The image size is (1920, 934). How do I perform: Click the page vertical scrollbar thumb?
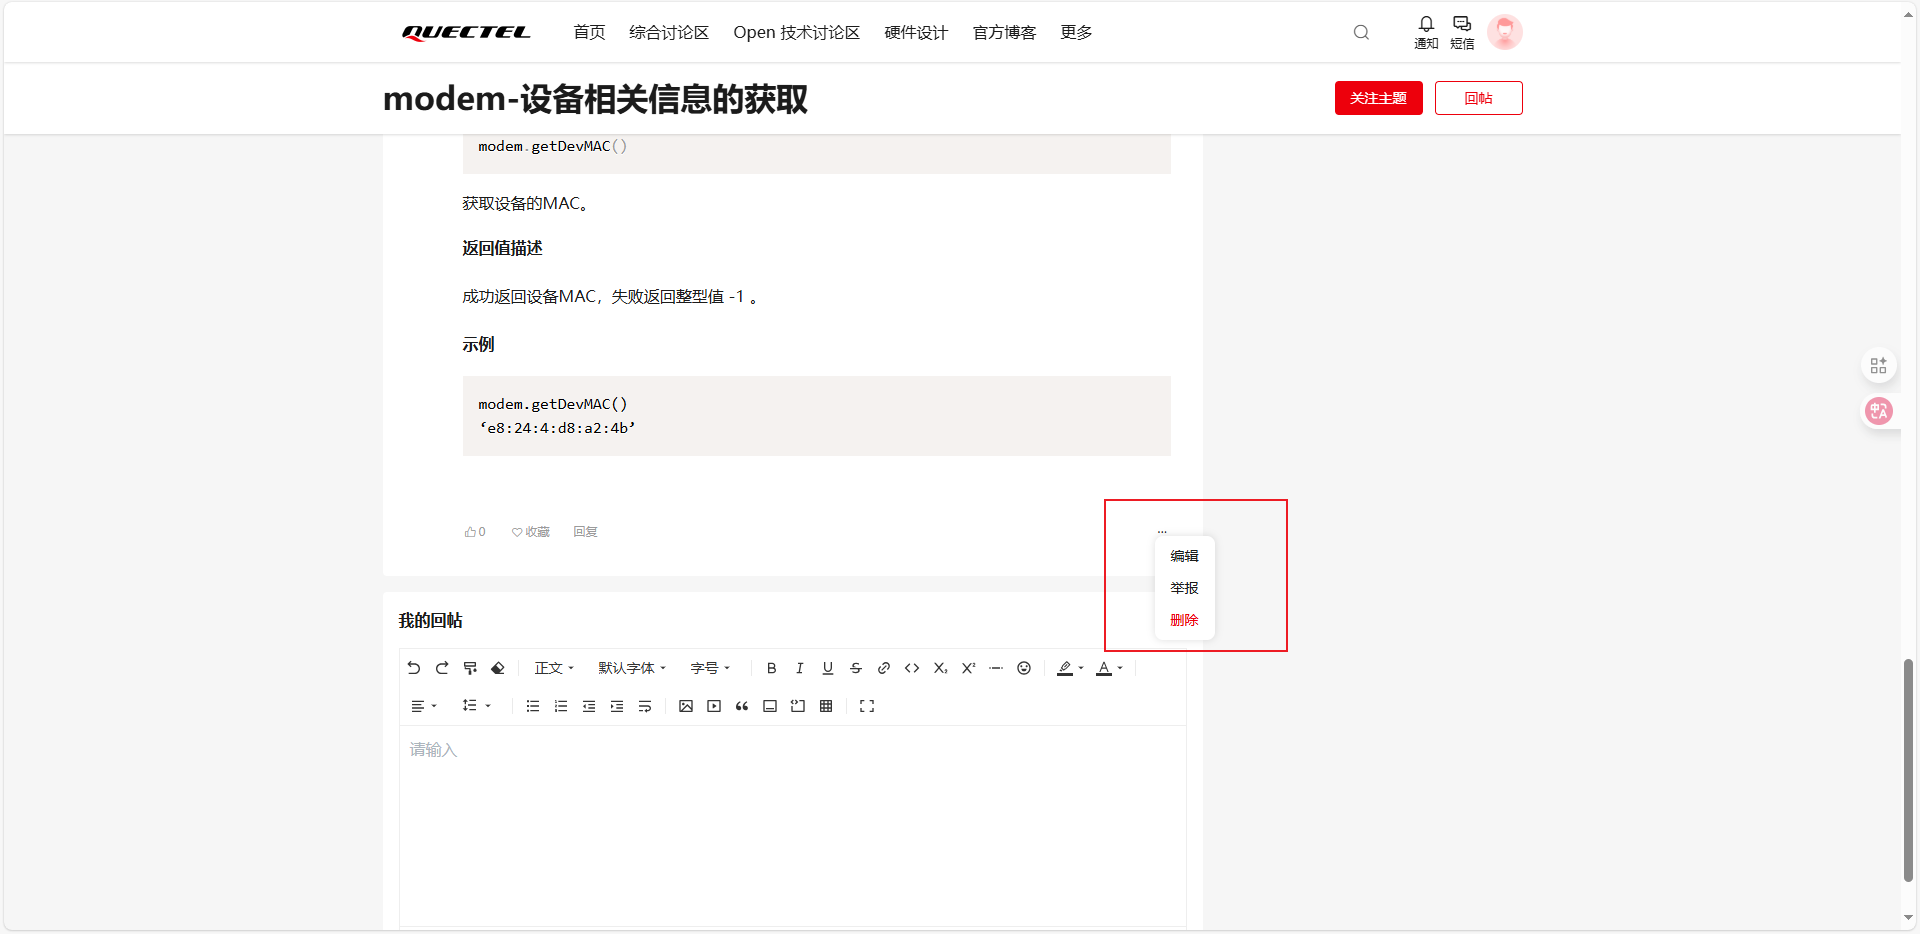pos(1908,770)
